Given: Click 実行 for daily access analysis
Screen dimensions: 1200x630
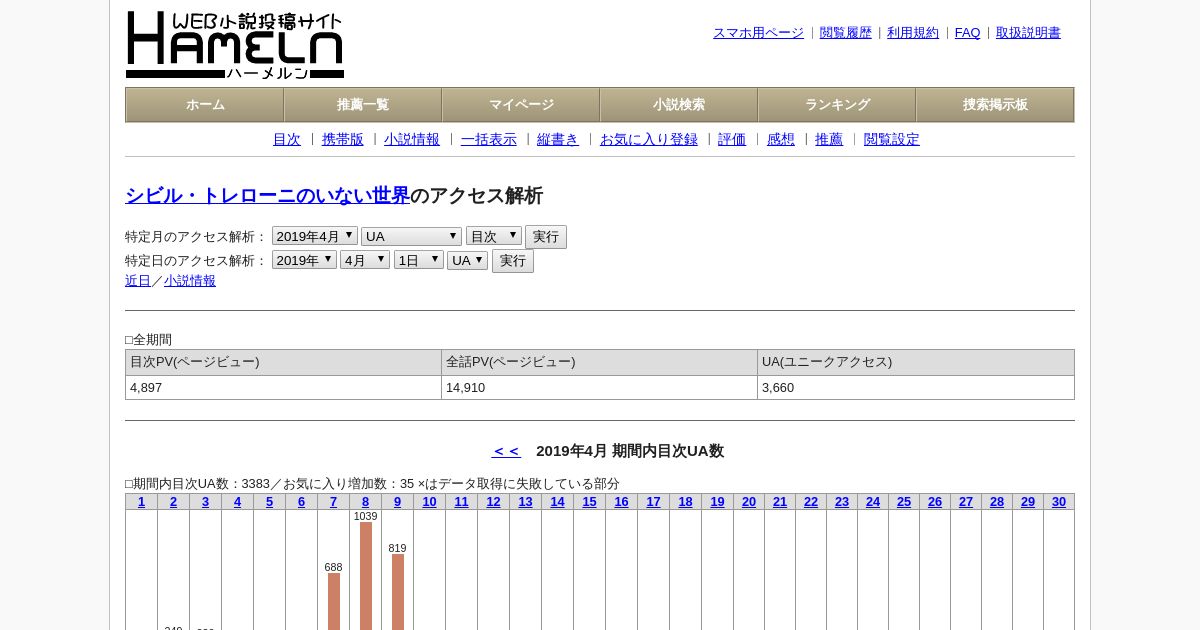Looking at the screenshot, I should click(513, 261).
